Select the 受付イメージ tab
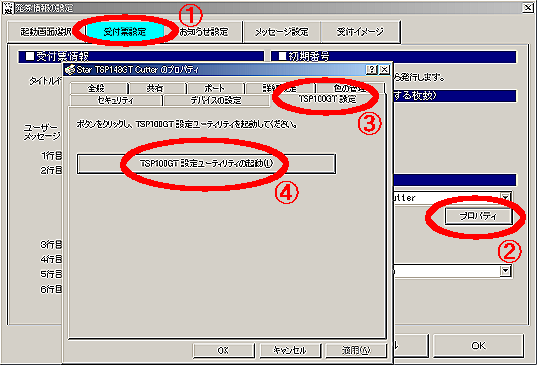The height and width of the screenshot is (365, 537). (x=360, y=32)
